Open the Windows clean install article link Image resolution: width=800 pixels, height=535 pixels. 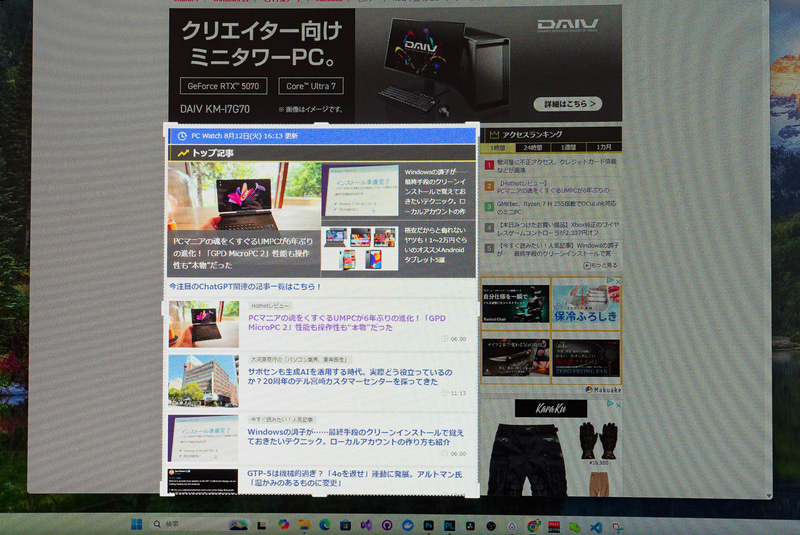(356, 437)
